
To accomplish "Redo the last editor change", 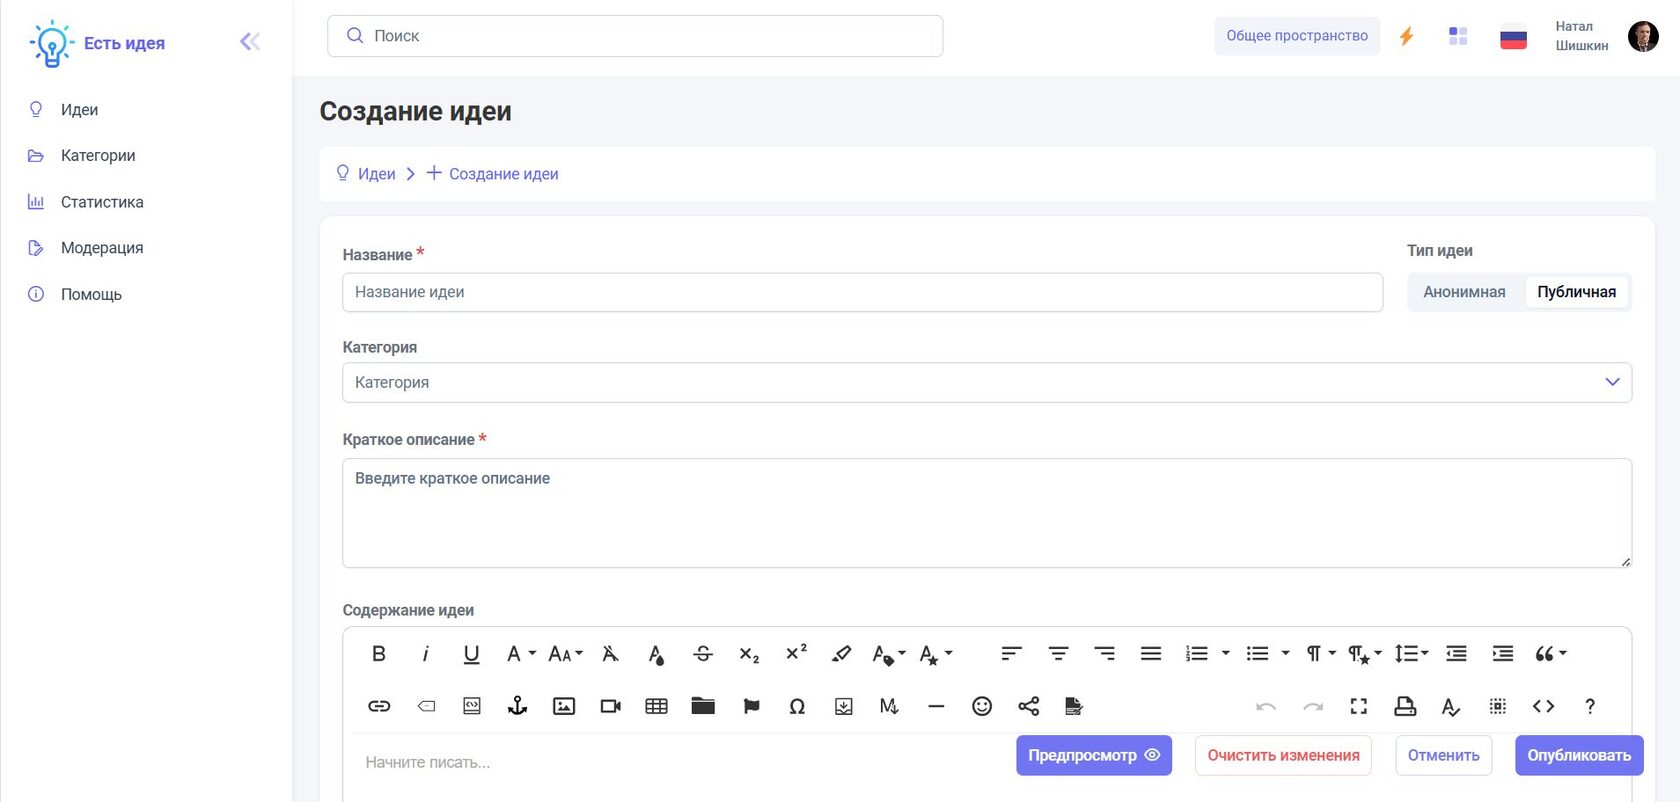I will point(1313,706).
